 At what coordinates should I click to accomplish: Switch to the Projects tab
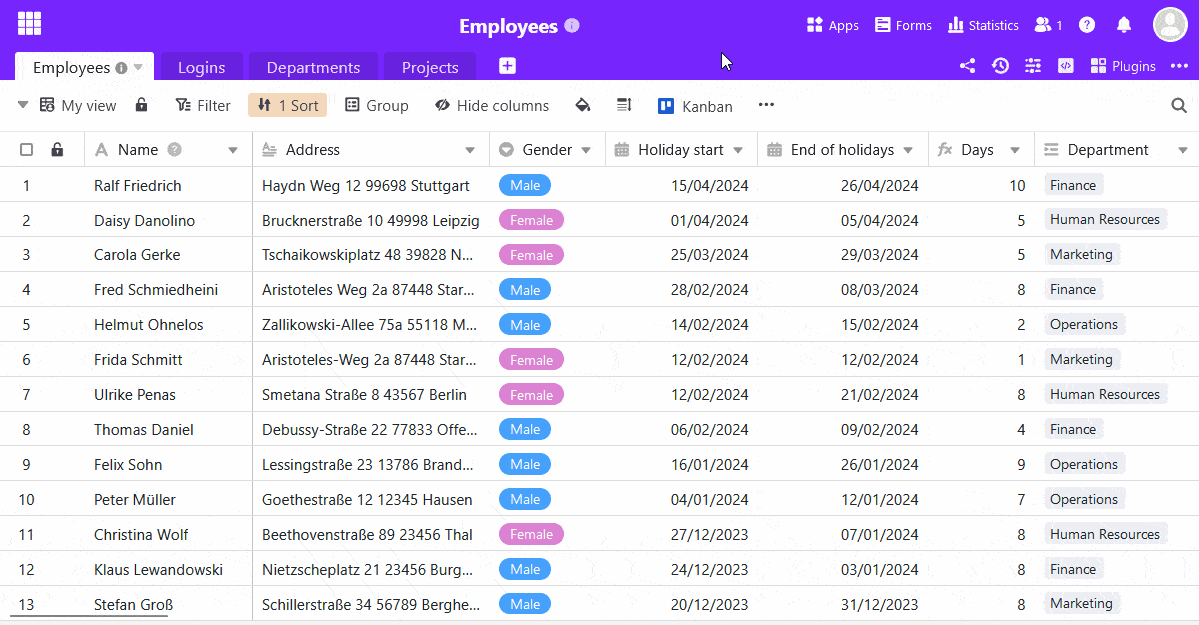click(x=430, y=67)
